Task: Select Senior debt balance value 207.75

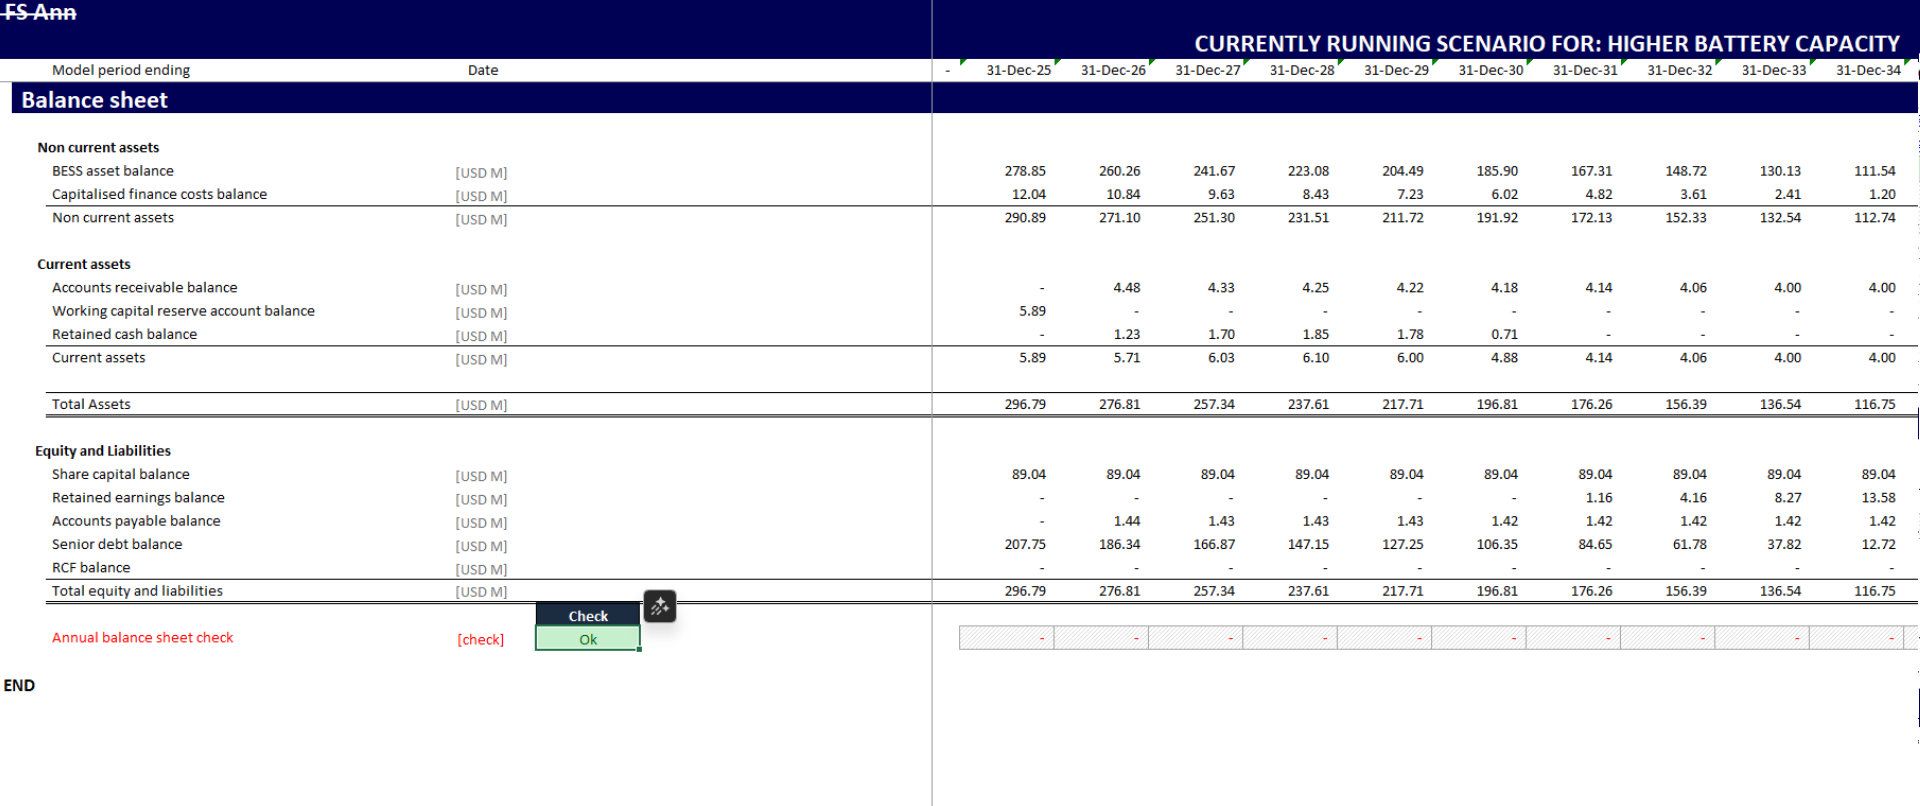Action: 1025,544
